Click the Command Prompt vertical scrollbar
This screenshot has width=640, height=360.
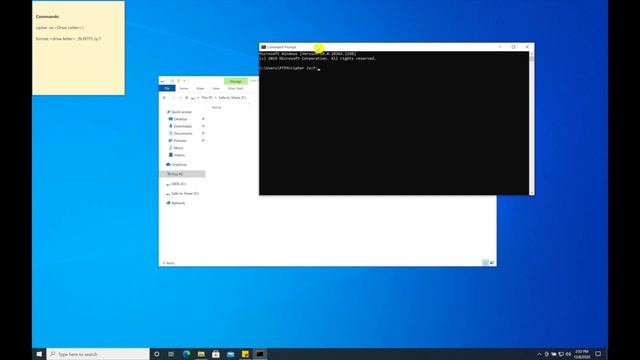click(531, 123)
